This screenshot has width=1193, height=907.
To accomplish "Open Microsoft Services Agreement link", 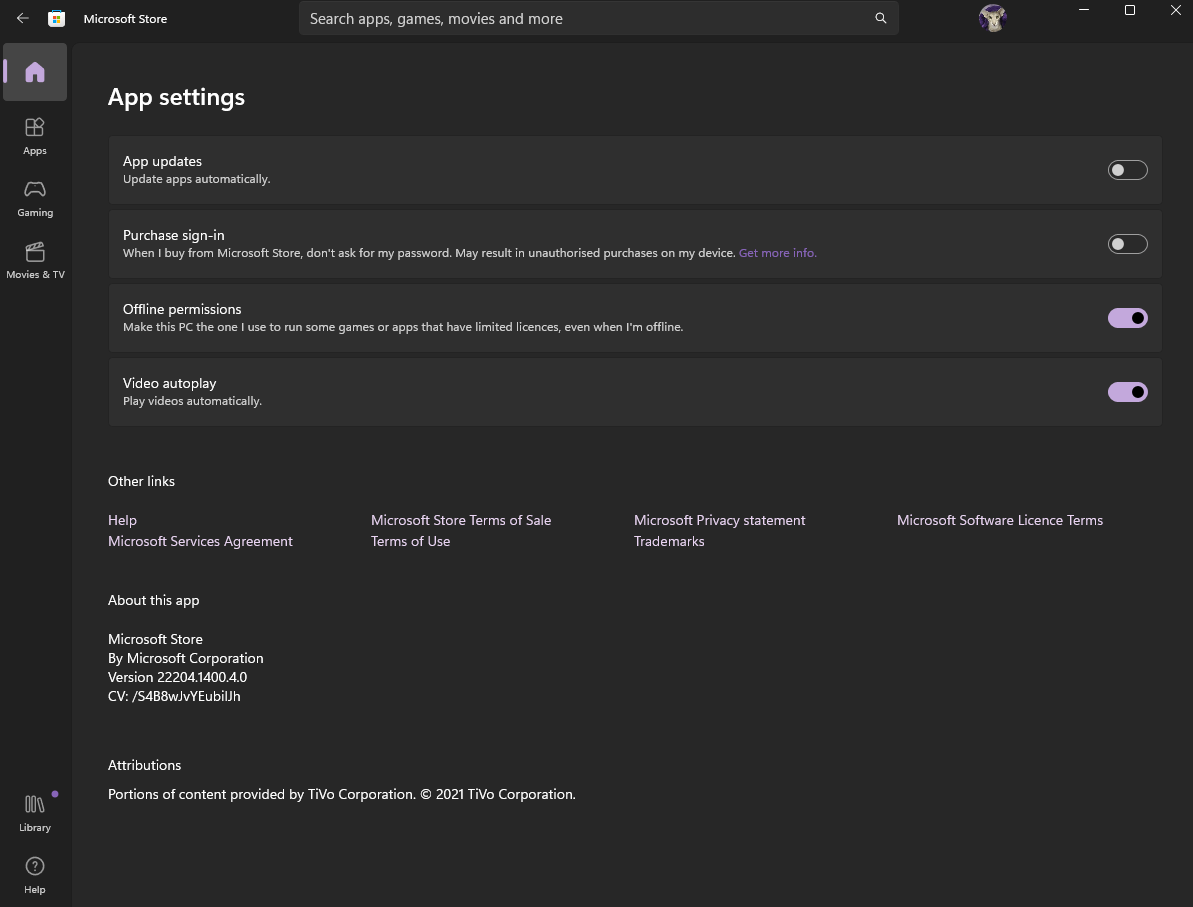I will coord(200,541).
